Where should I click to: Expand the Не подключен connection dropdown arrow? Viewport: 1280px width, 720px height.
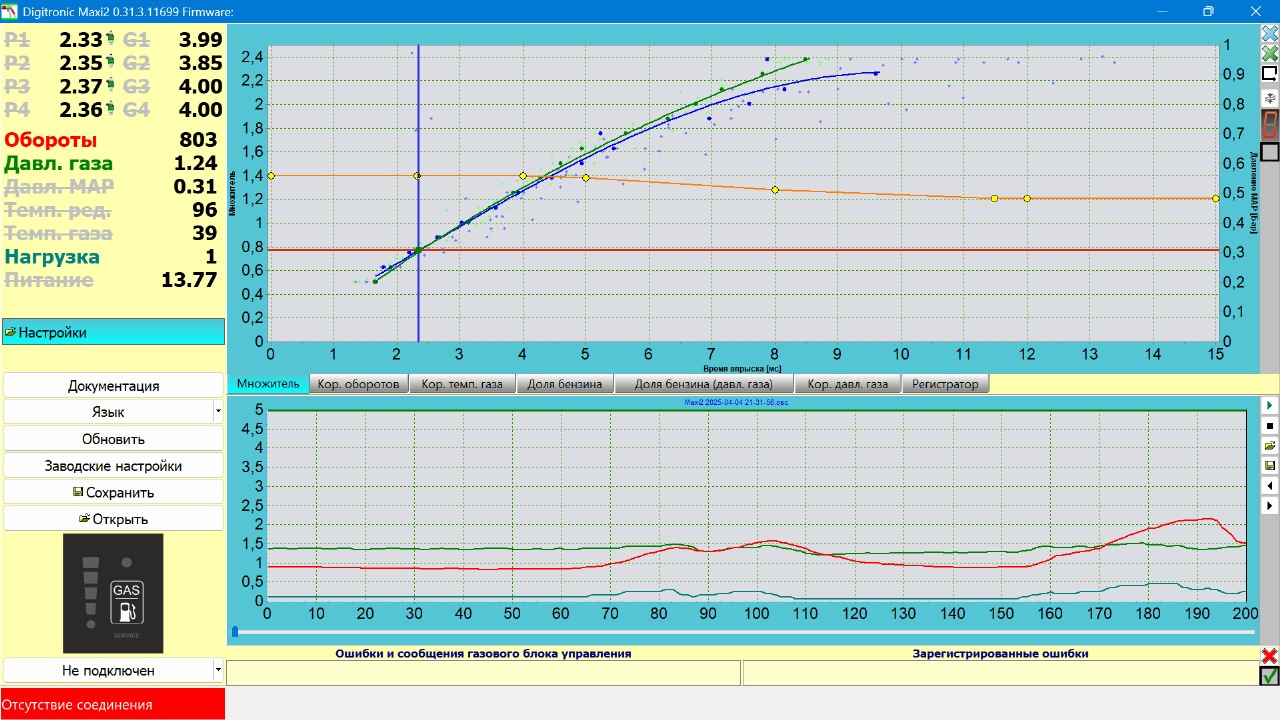point(218,670)
